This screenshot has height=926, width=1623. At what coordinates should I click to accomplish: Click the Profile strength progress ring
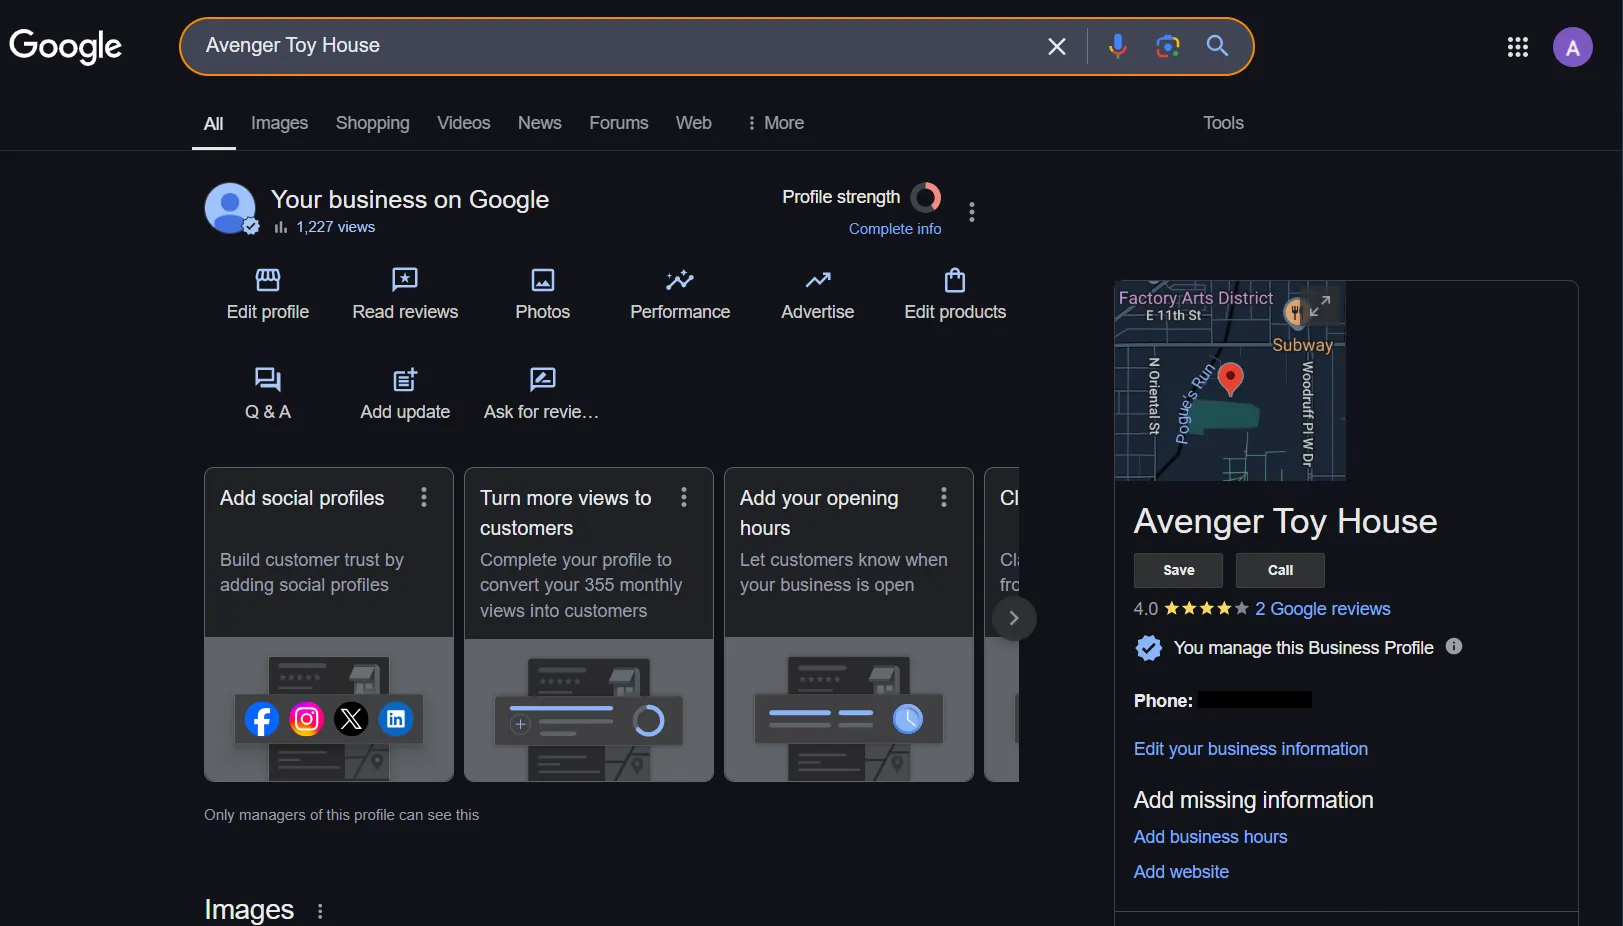tap(926, 197)
